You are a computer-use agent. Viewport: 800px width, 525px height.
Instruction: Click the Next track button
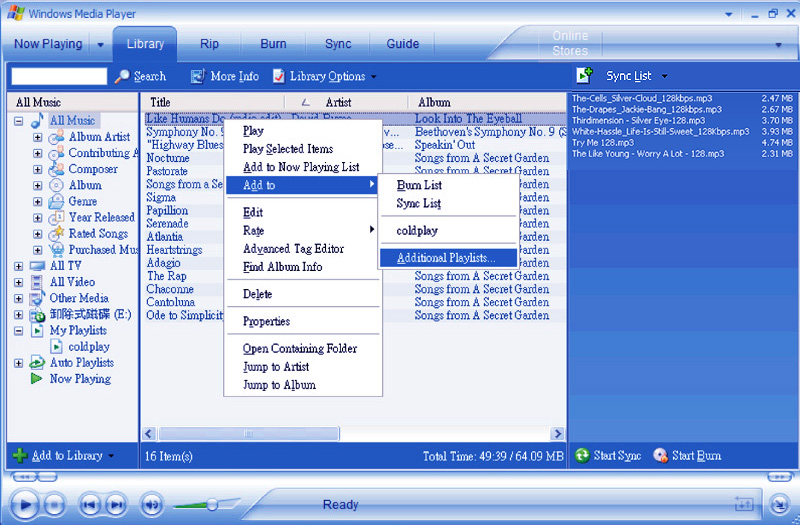tap(116, 505)
